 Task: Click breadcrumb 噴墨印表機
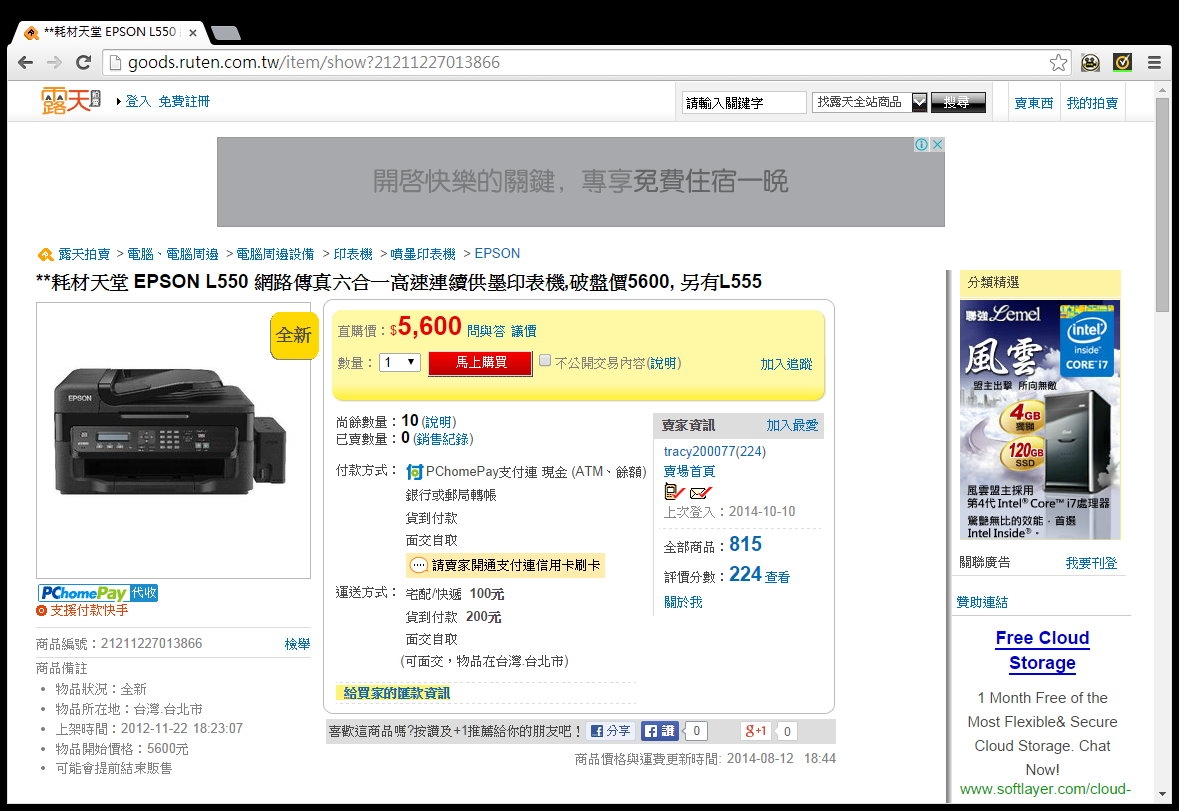tap(423, 254)
